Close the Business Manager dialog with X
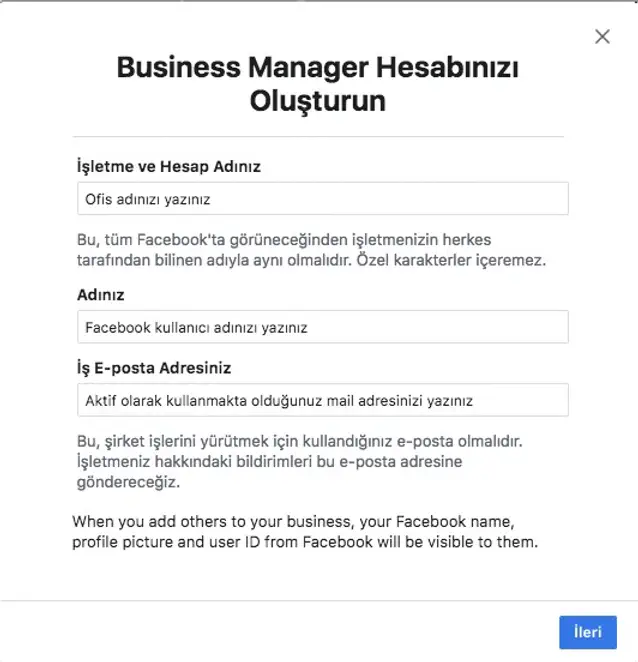Screen dimensions: 638x662 (602, 37)
